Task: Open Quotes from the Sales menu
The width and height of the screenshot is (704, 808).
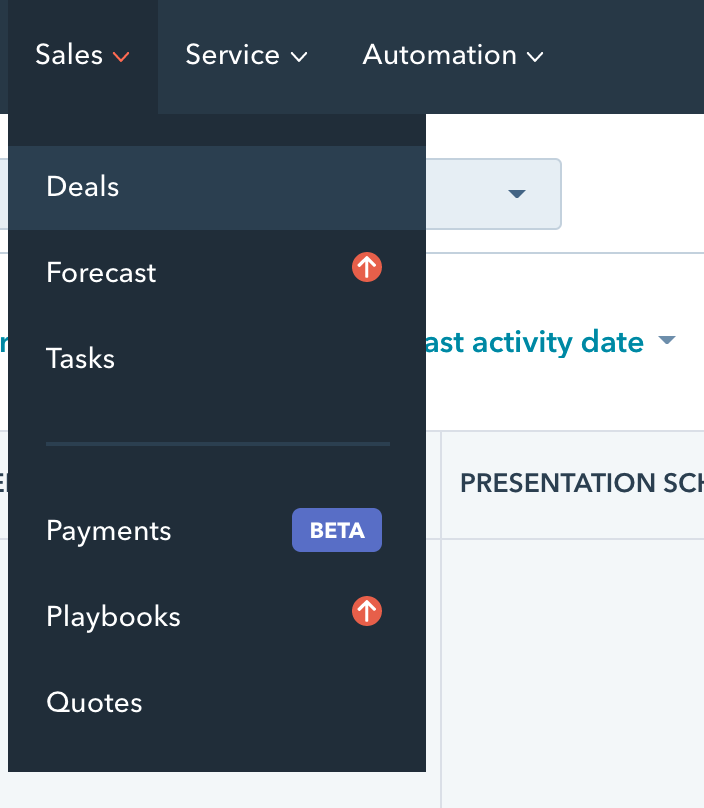Action: click(x=217, y=703)
